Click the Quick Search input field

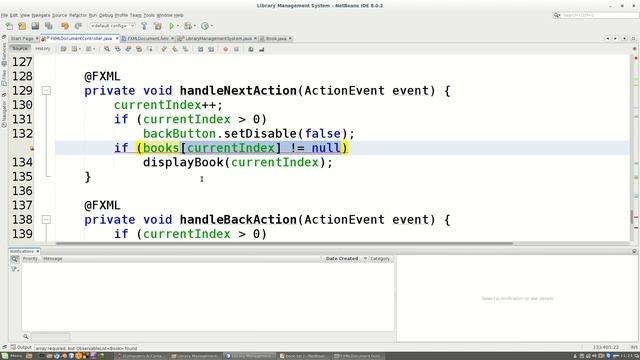[x=600, y=15]
